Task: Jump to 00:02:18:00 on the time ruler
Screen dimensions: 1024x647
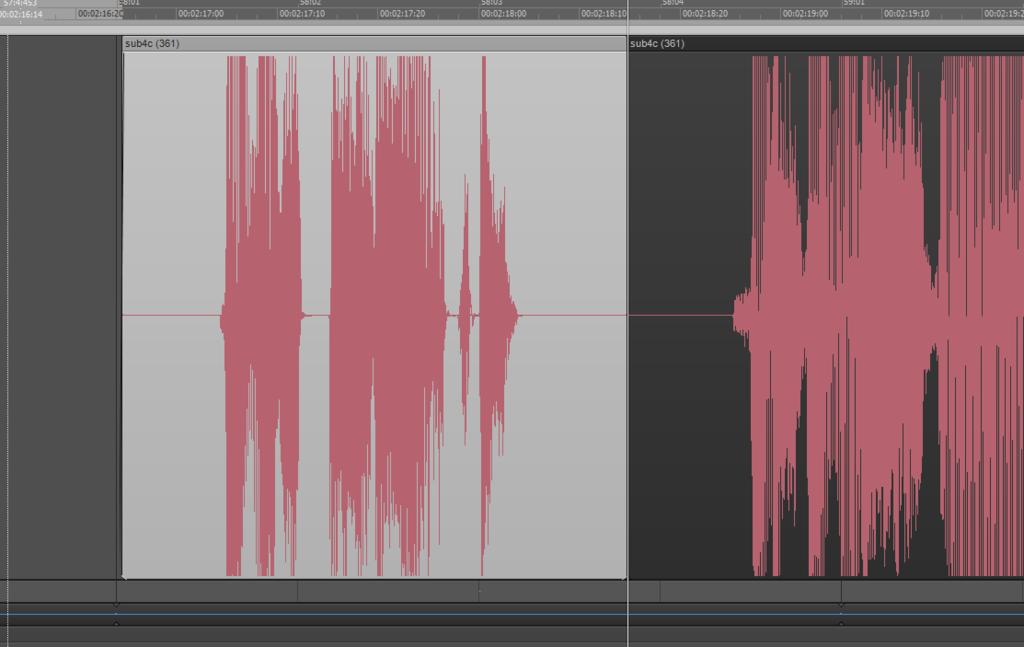Action: [503, 15]
